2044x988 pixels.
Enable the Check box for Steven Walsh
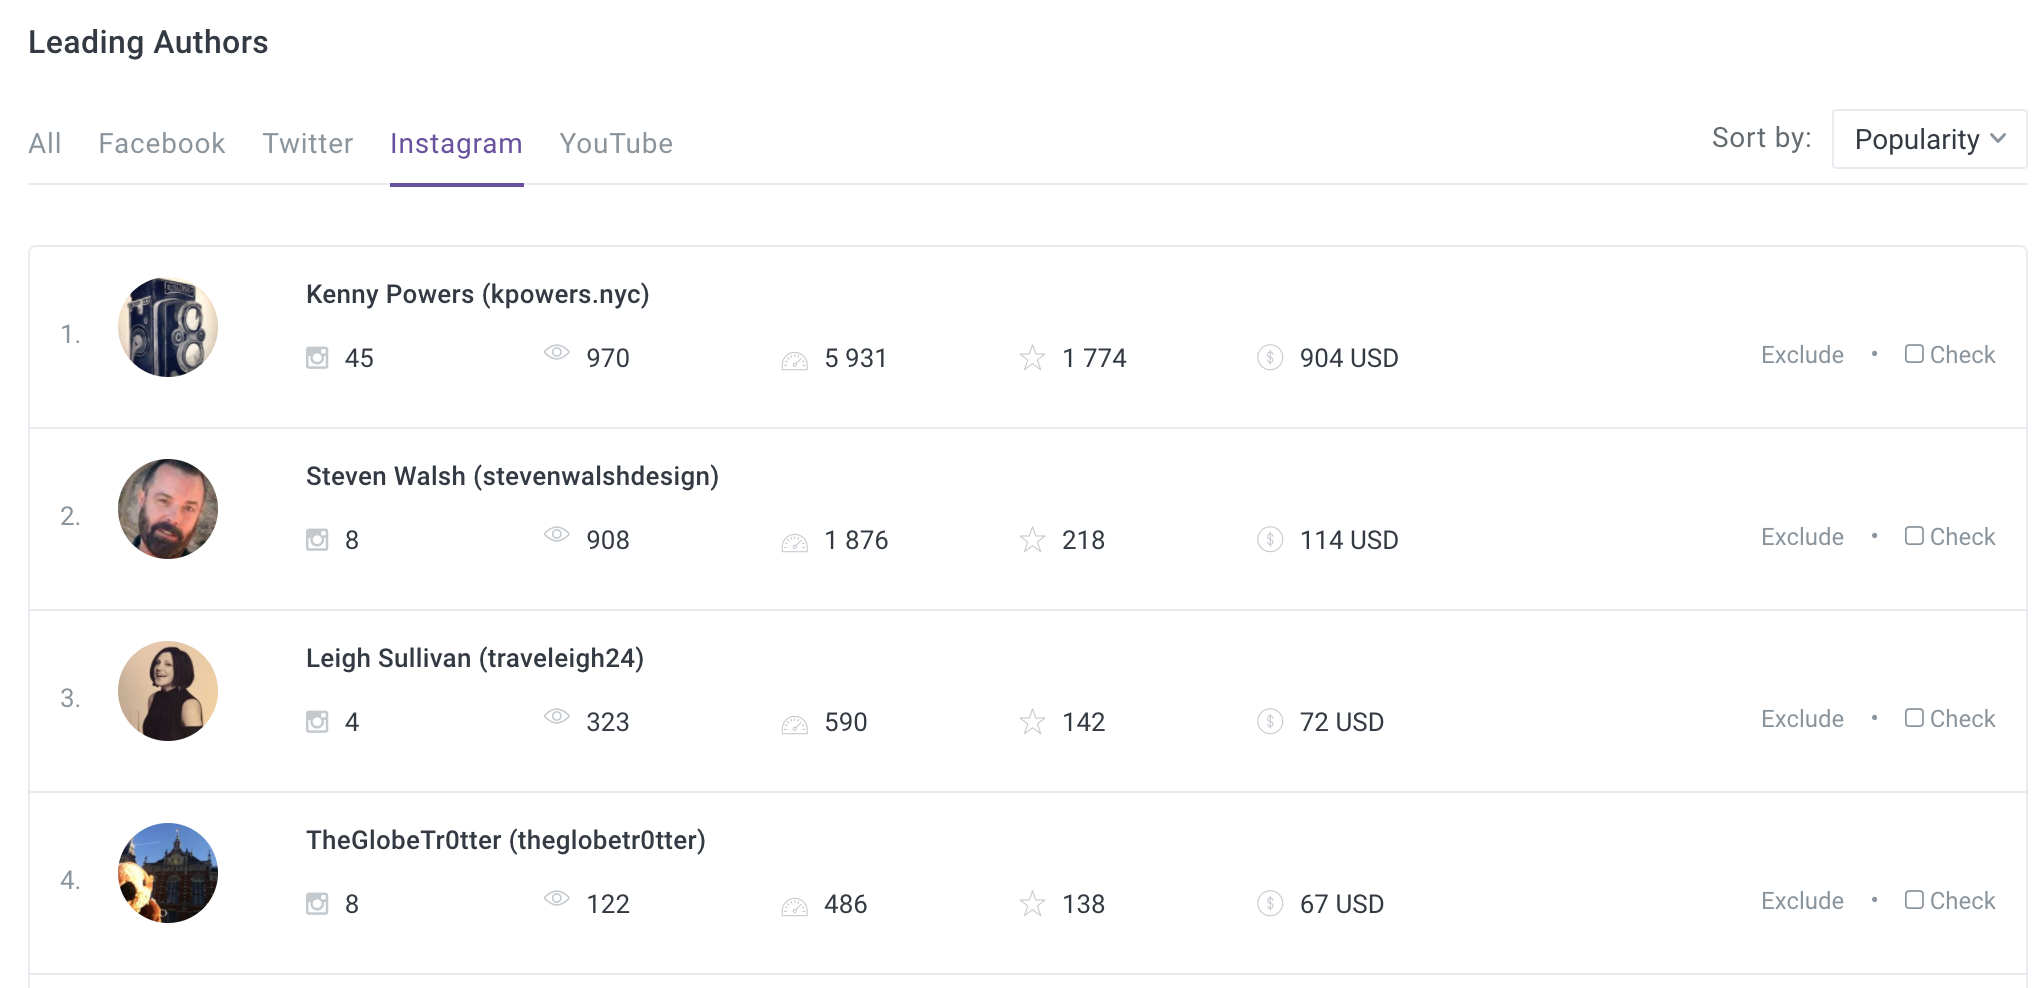[x=1914, y=536]
